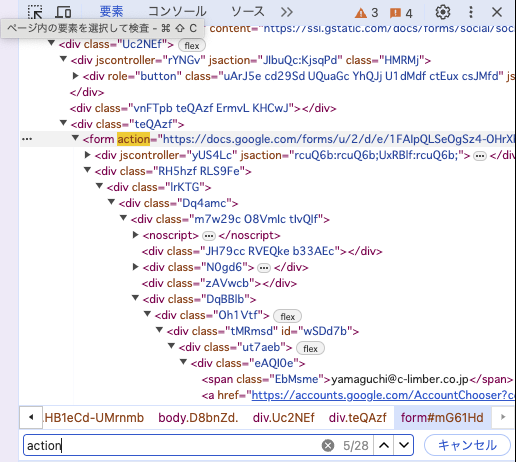Expand the noscript node

point(136,235)
